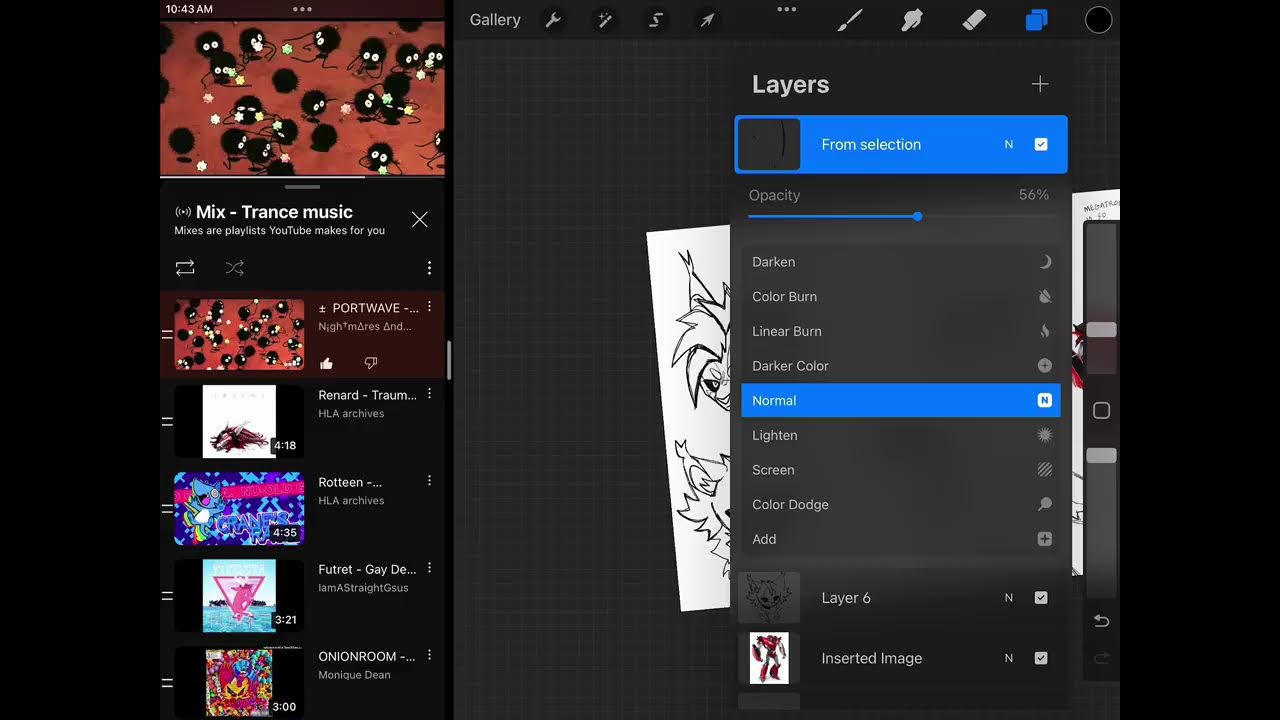Open options menu for PORTWAVE video
The height and width of the screenshot is (720, 1280).
pos(429,307)
